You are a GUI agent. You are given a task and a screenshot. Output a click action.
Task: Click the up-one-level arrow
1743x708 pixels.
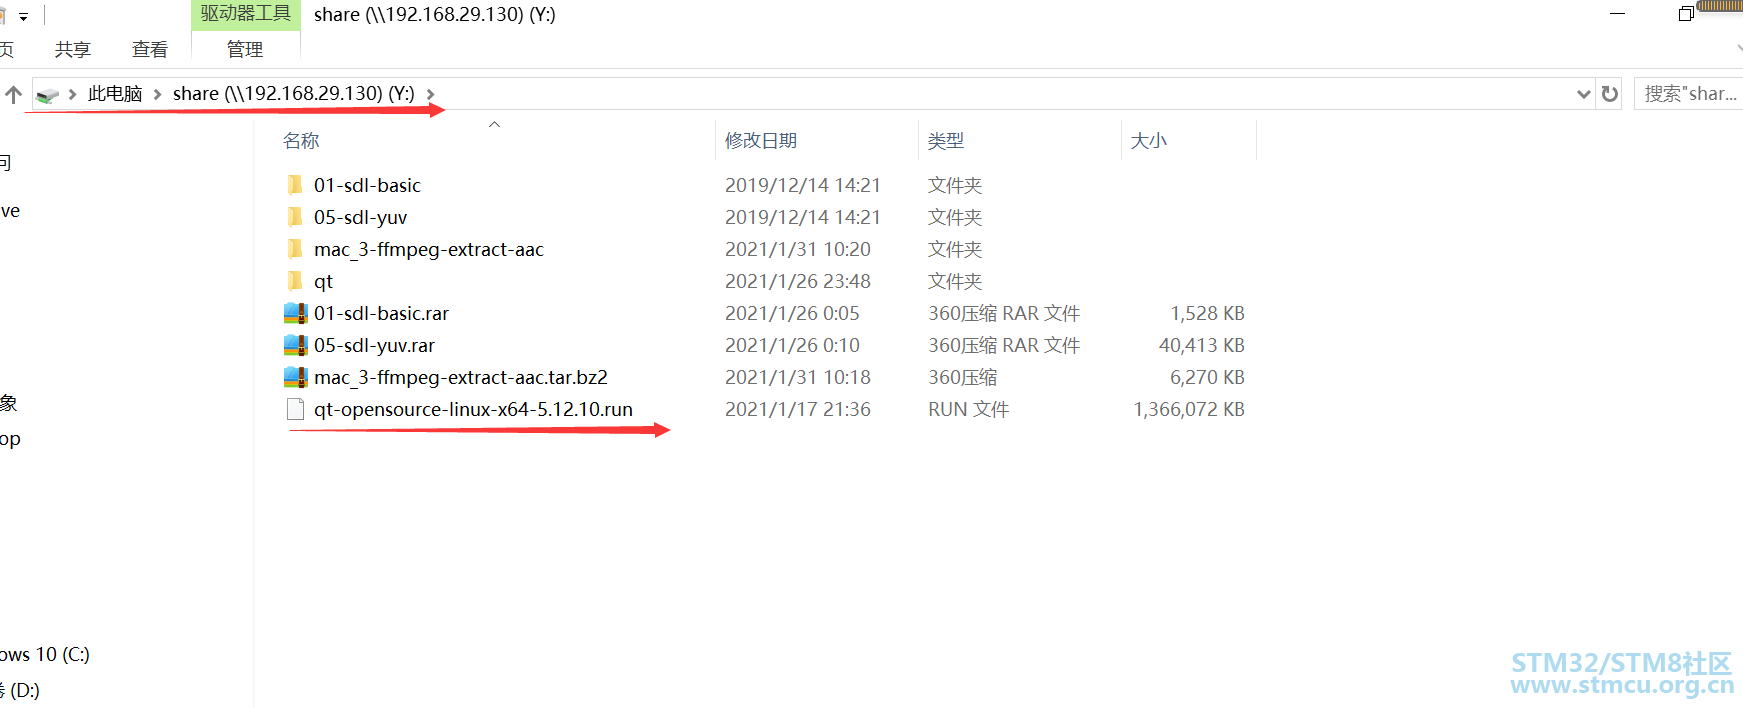tap(13, 94)
